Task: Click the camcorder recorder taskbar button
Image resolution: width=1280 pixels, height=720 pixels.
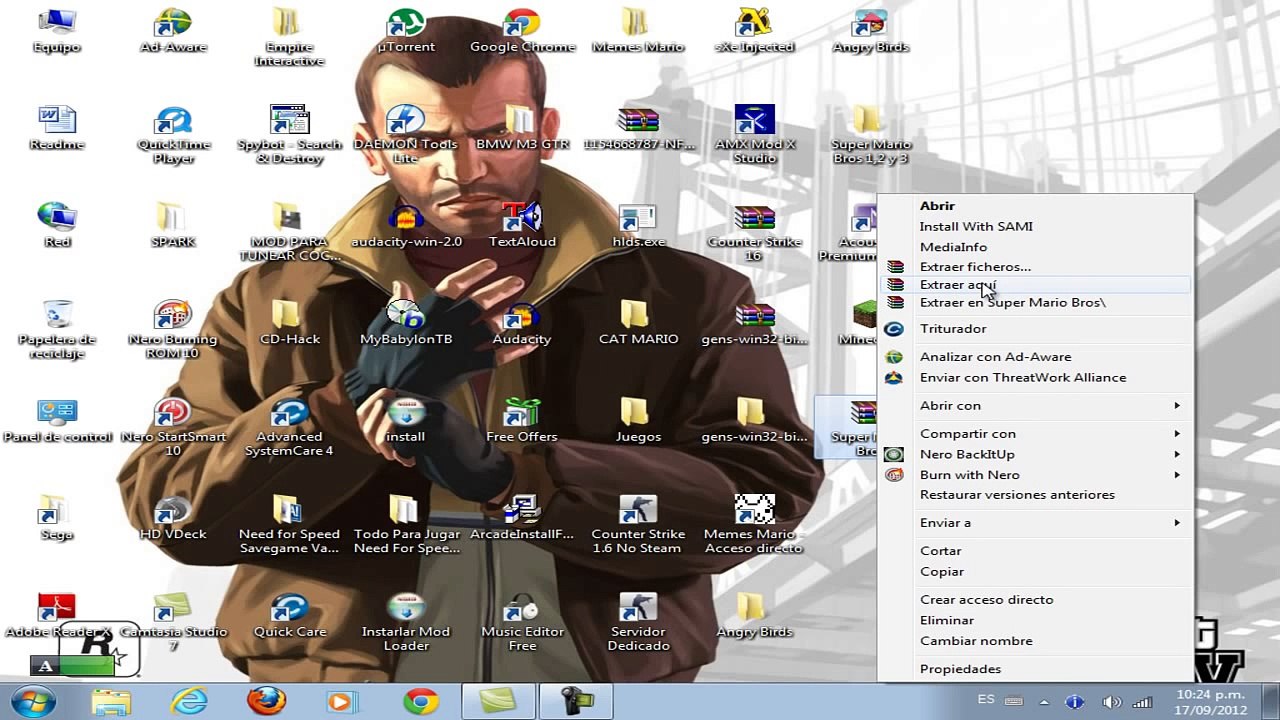Action: pos(576,701)
